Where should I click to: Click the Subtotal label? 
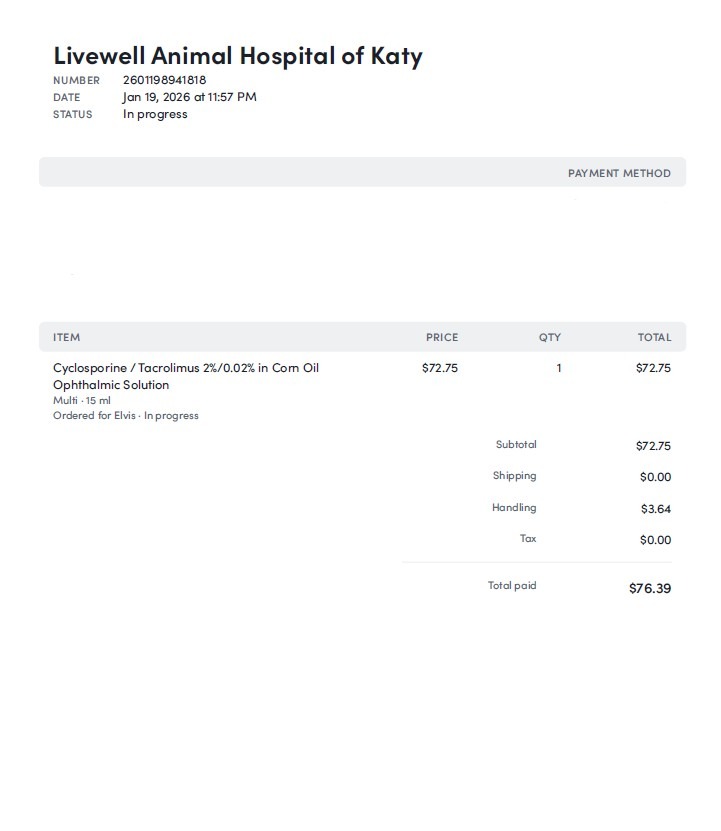pos(516,444)
